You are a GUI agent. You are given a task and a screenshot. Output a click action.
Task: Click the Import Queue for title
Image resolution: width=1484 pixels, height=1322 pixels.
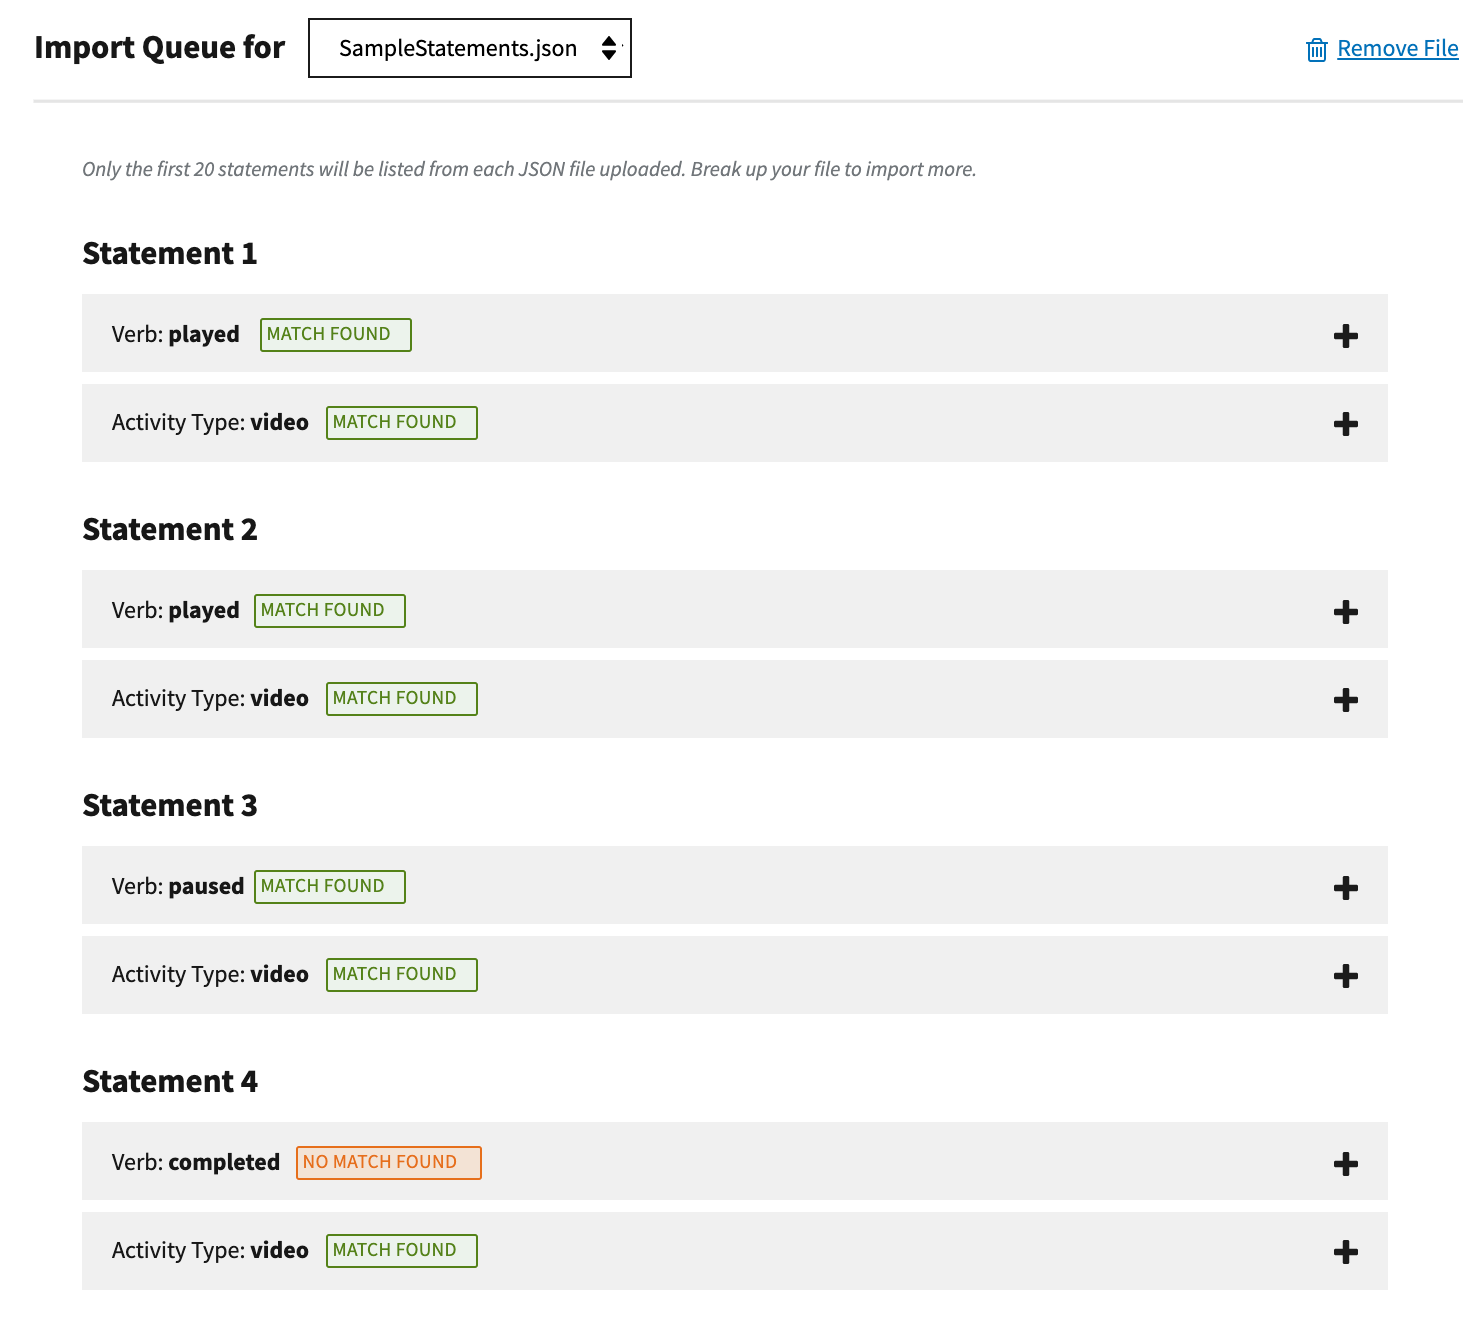(159, 47)
